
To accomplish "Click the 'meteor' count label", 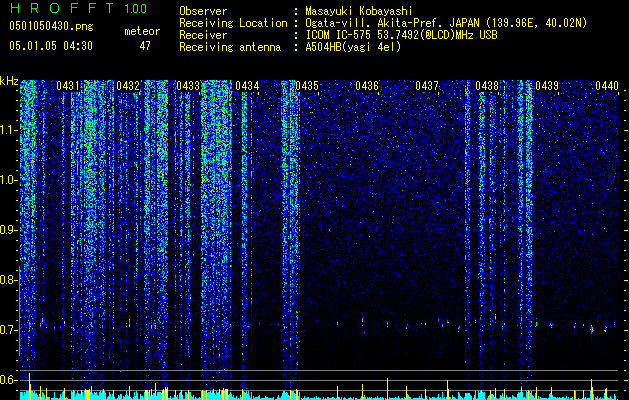I will (142, 31).
